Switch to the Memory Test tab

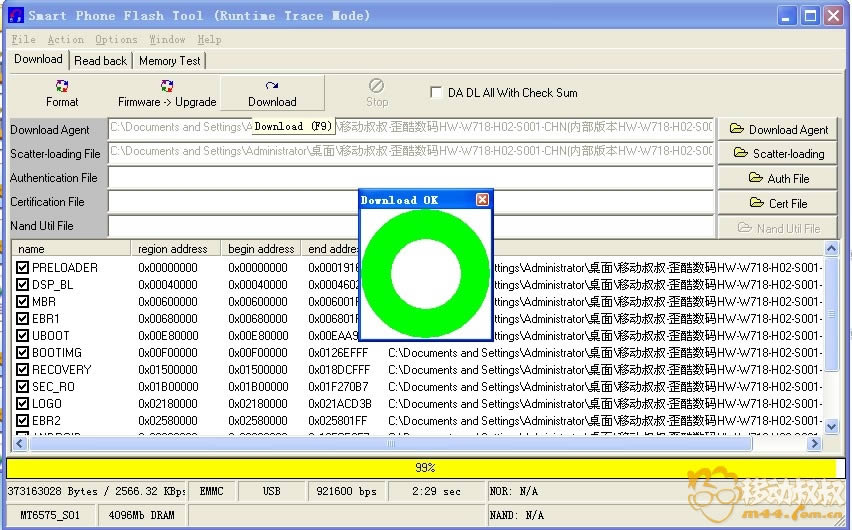click(169, 60)
